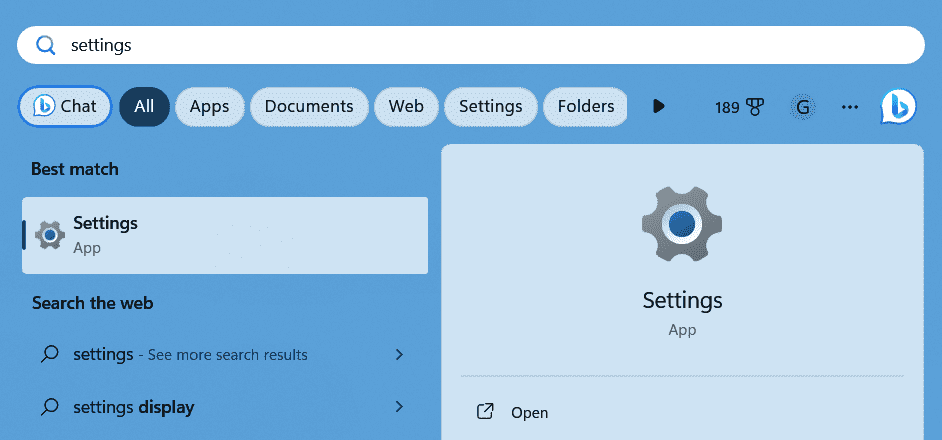Open the G account profile icon
The height and width of the screenshot is (440, 942).
[x=801, y=107]
